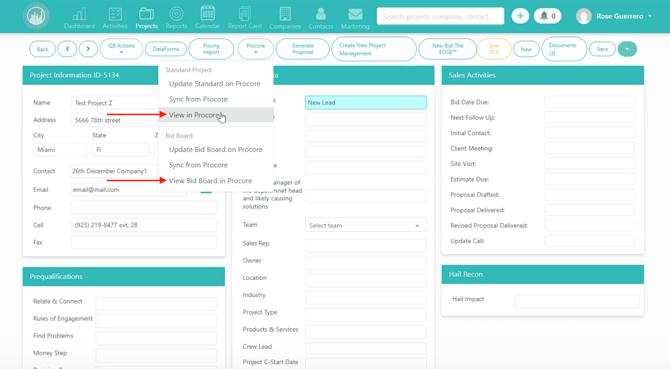Click the project Name field
This screenshot has height=369, width=670.
tap(115, 103)
